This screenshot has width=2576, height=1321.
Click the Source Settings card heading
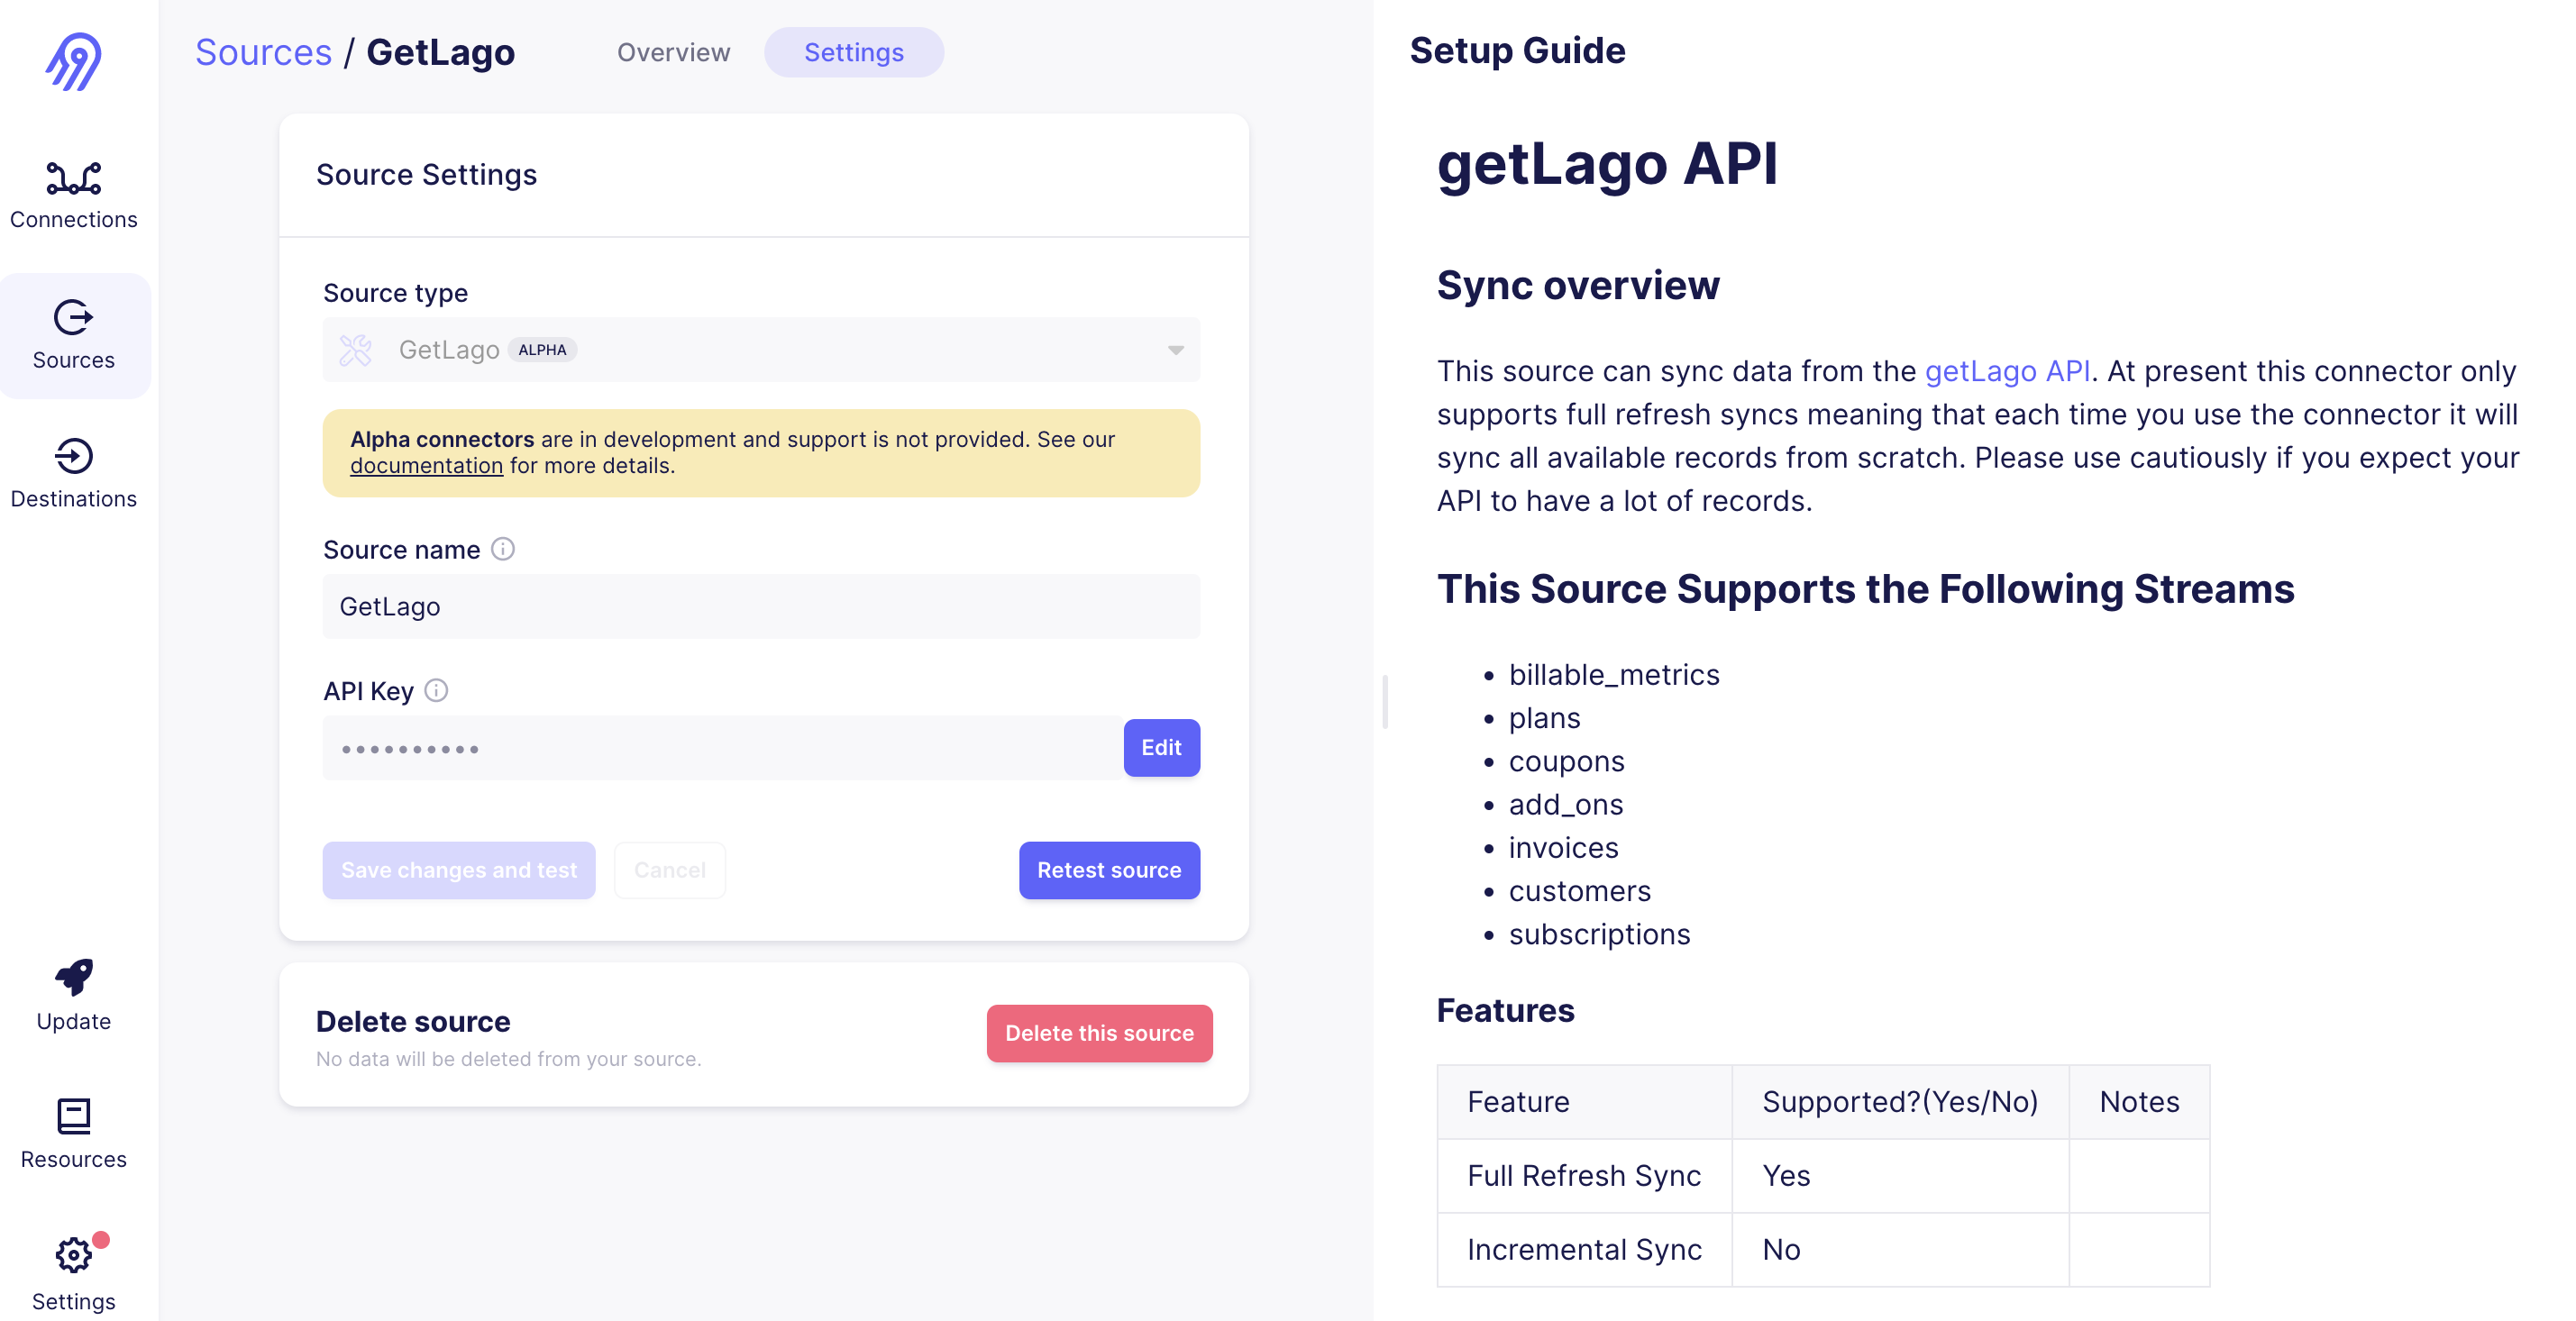(x=426, y=175)
